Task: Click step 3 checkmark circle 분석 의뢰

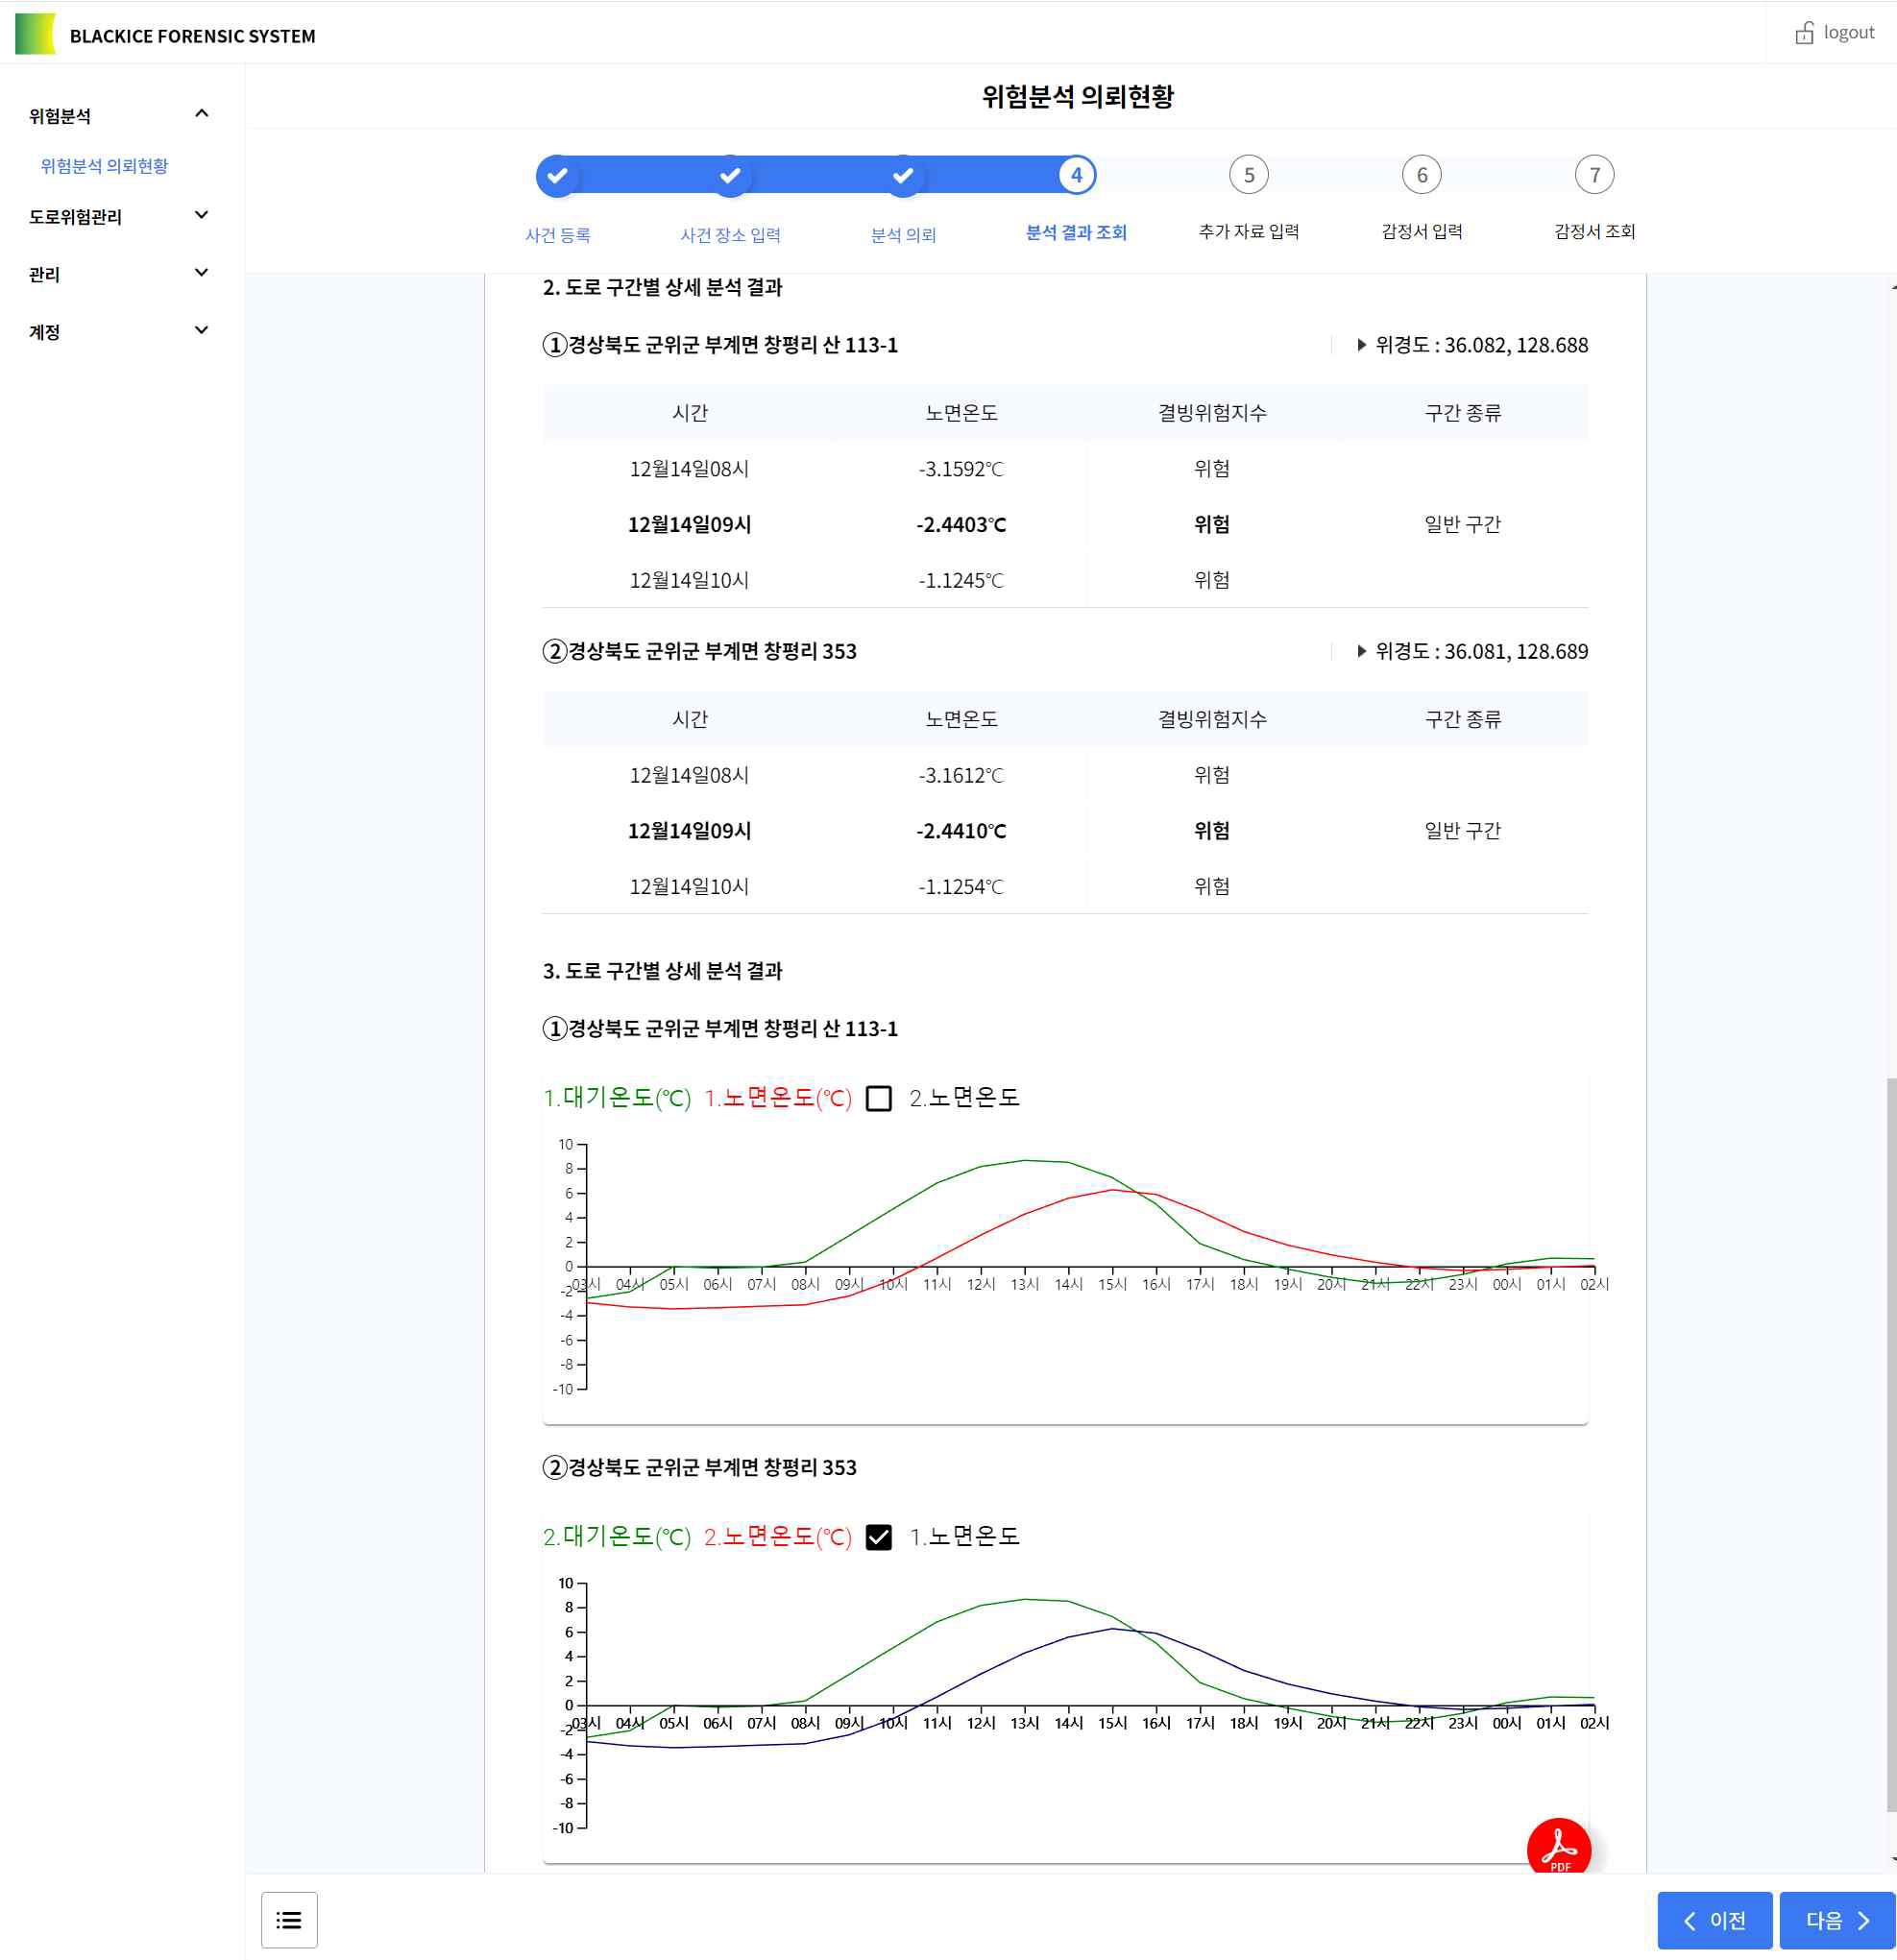Action: click(903, 175)
